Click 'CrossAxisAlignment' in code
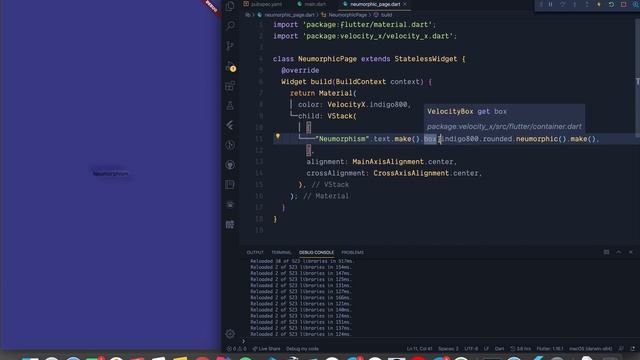This screenshot has height=360, width=640. coord(411,173)
